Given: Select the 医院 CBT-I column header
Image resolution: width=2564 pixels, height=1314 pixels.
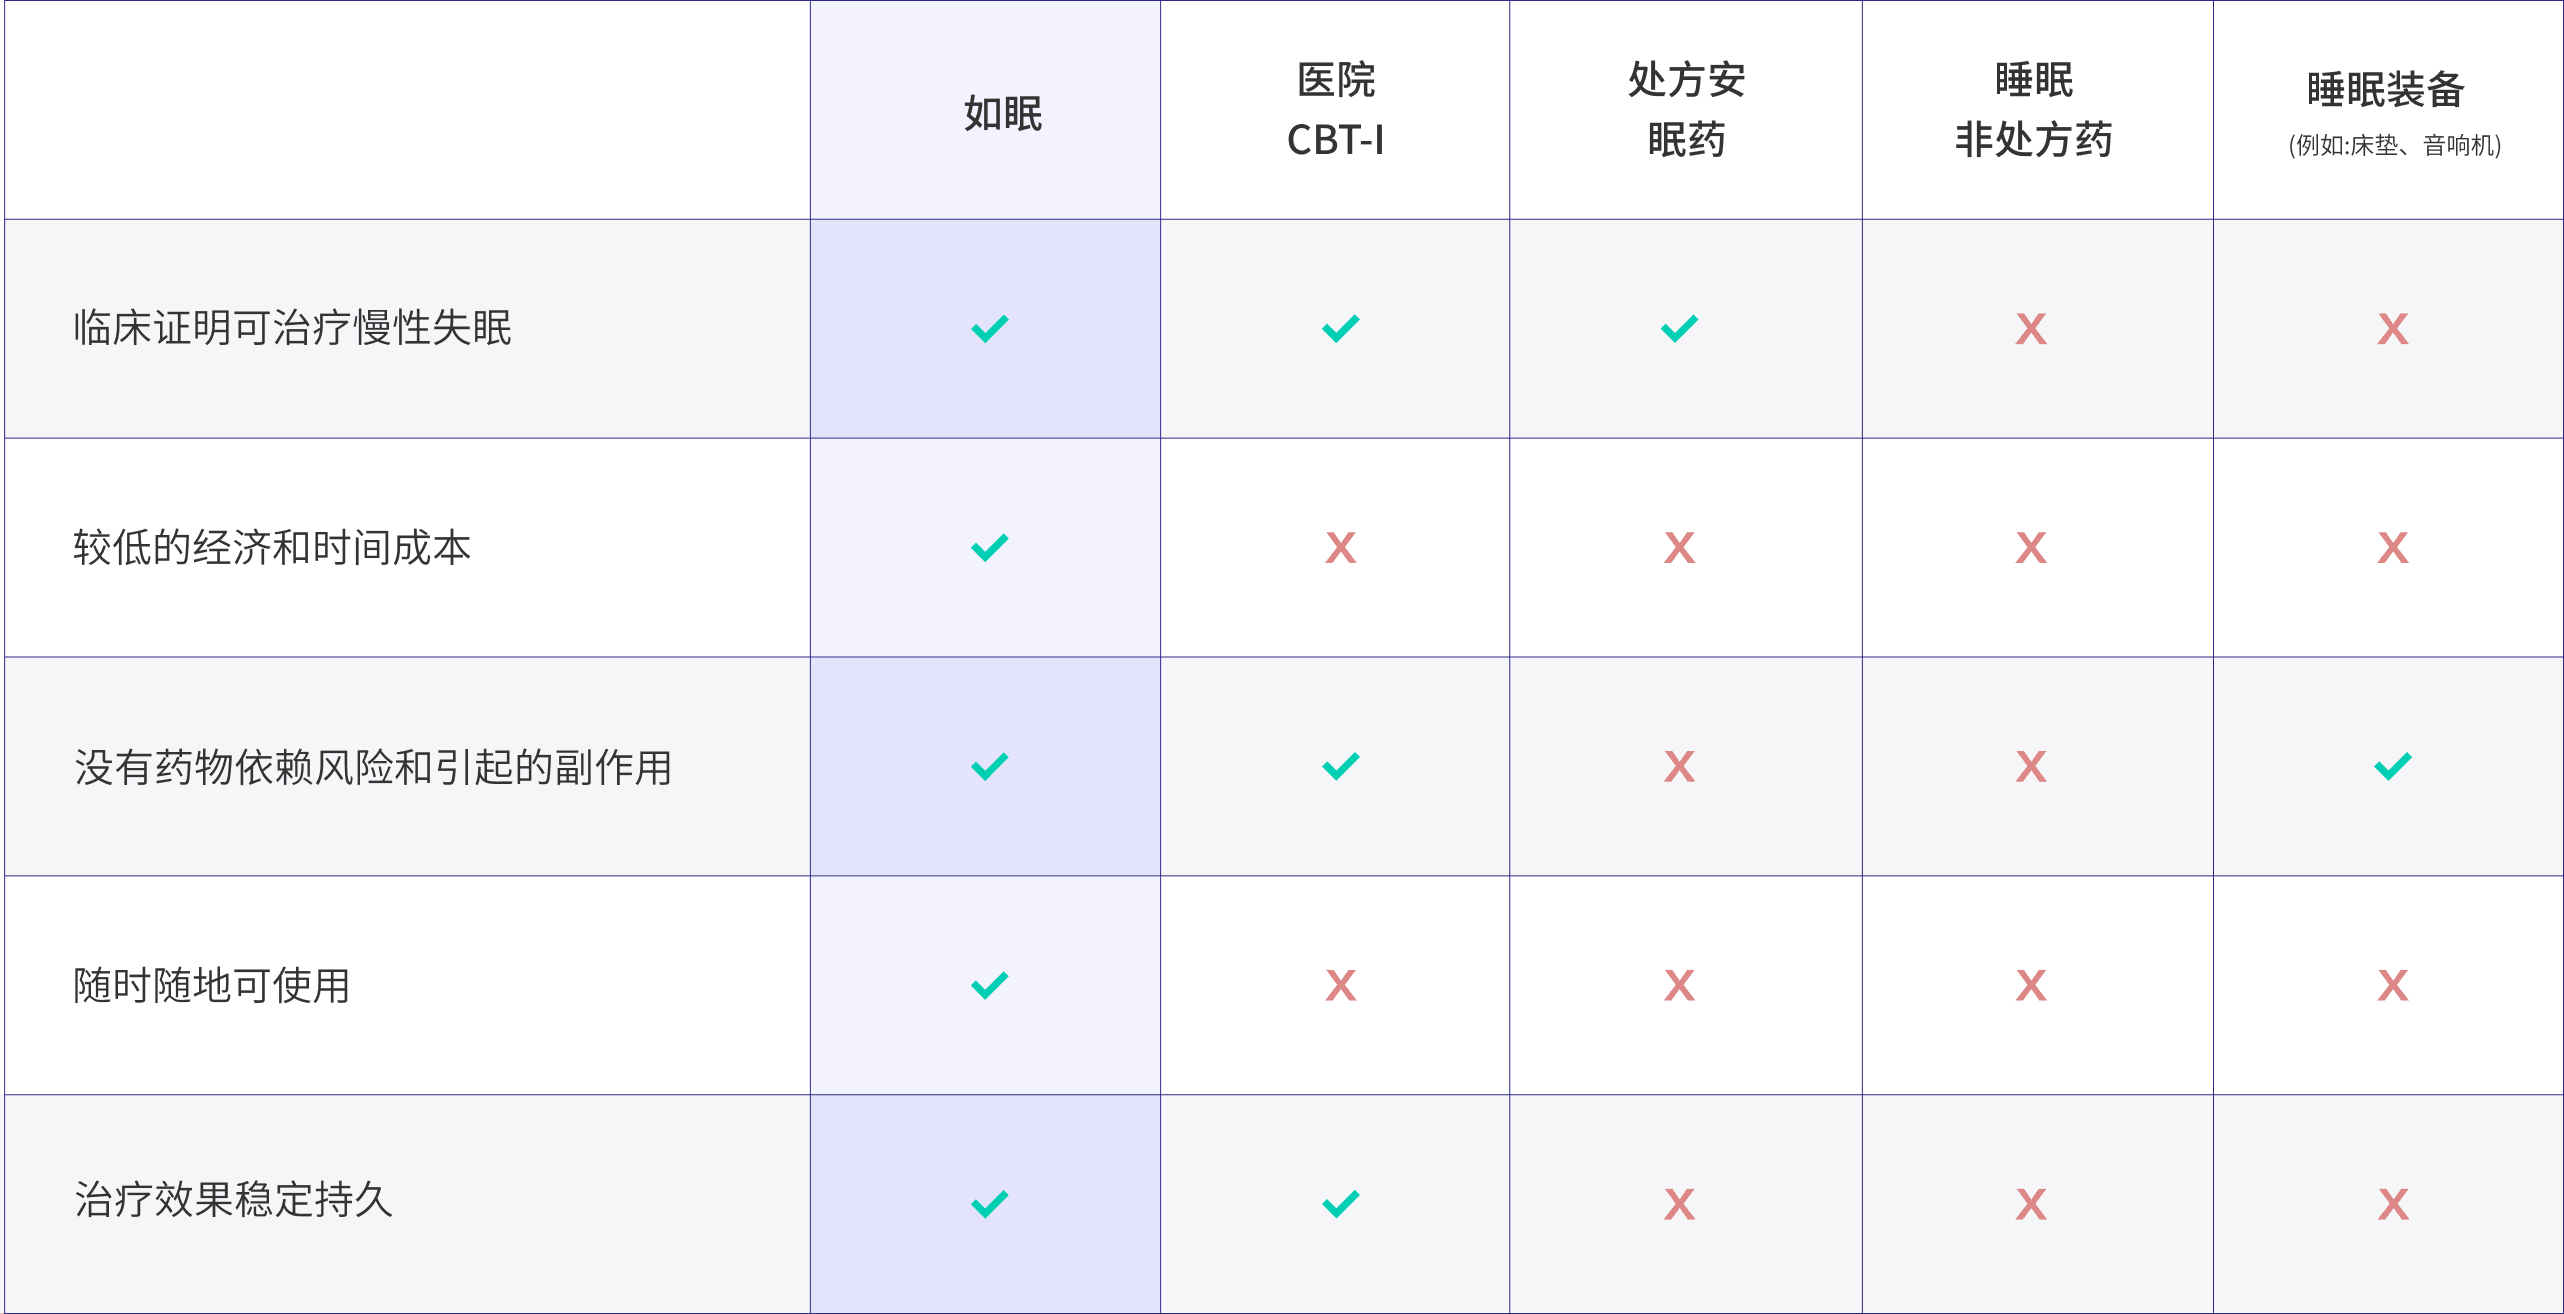Looking at the screenshot, I should (x=1336, y=110).
